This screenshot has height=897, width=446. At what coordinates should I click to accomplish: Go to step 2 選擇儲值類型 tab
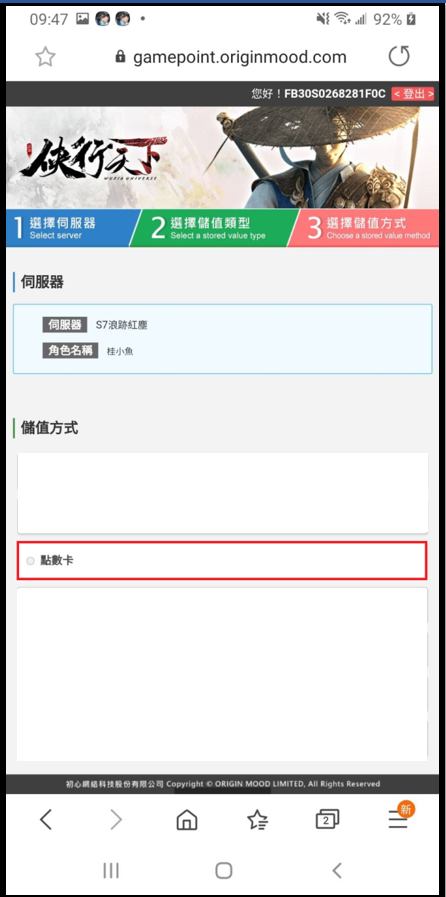pyautogui.click(x=214, y=228)
